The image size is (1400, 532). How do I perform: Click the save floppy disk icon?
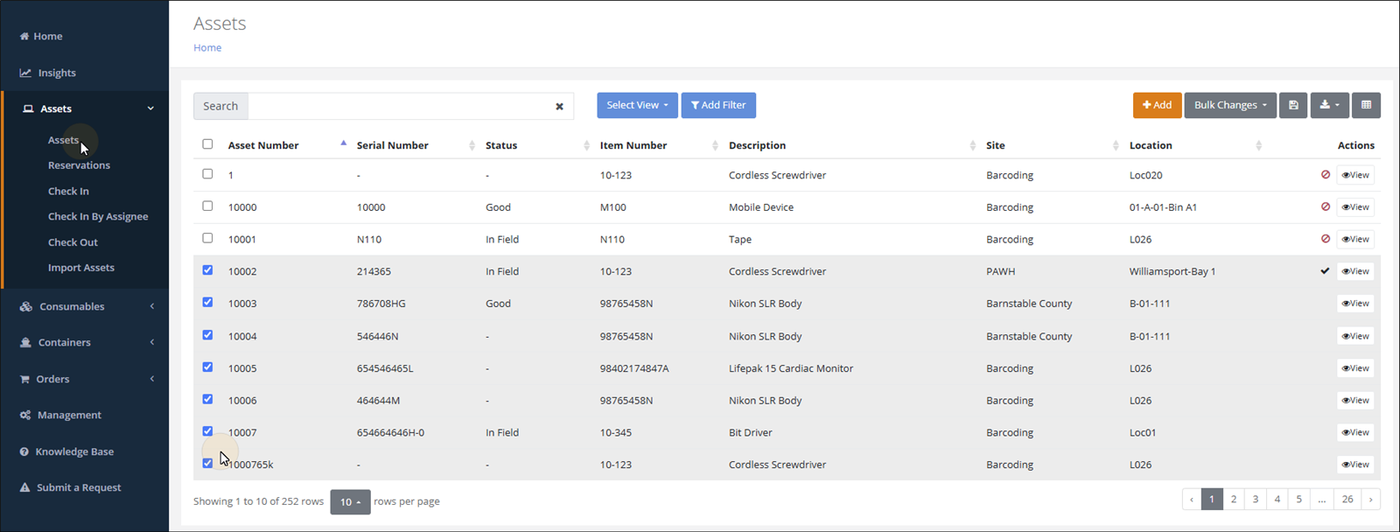tap(1293, 105)
